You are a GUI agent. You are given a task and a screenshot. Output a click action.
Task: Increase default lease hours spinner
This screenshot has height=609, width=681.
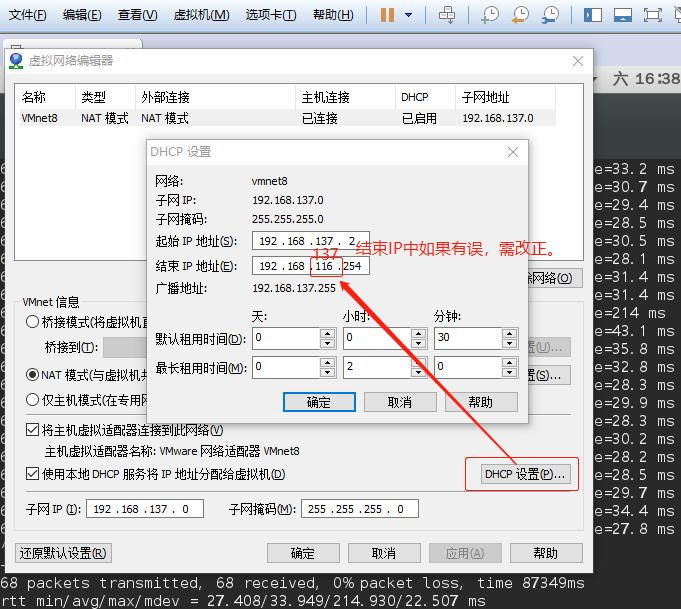point(419,334)
